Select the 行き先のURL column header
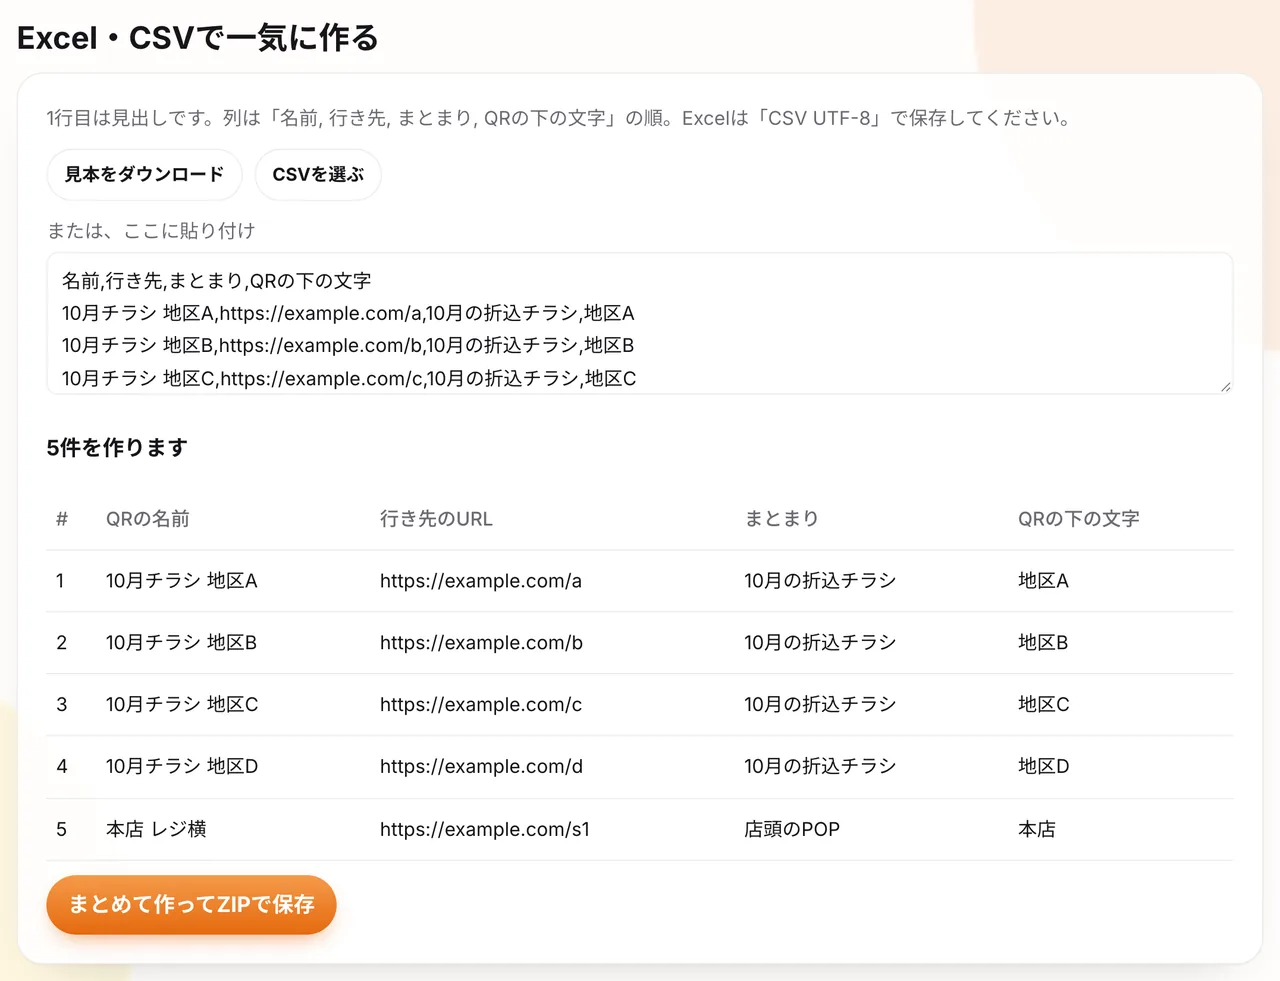This screenshot has height=981, width=1280. coord(436,519)
